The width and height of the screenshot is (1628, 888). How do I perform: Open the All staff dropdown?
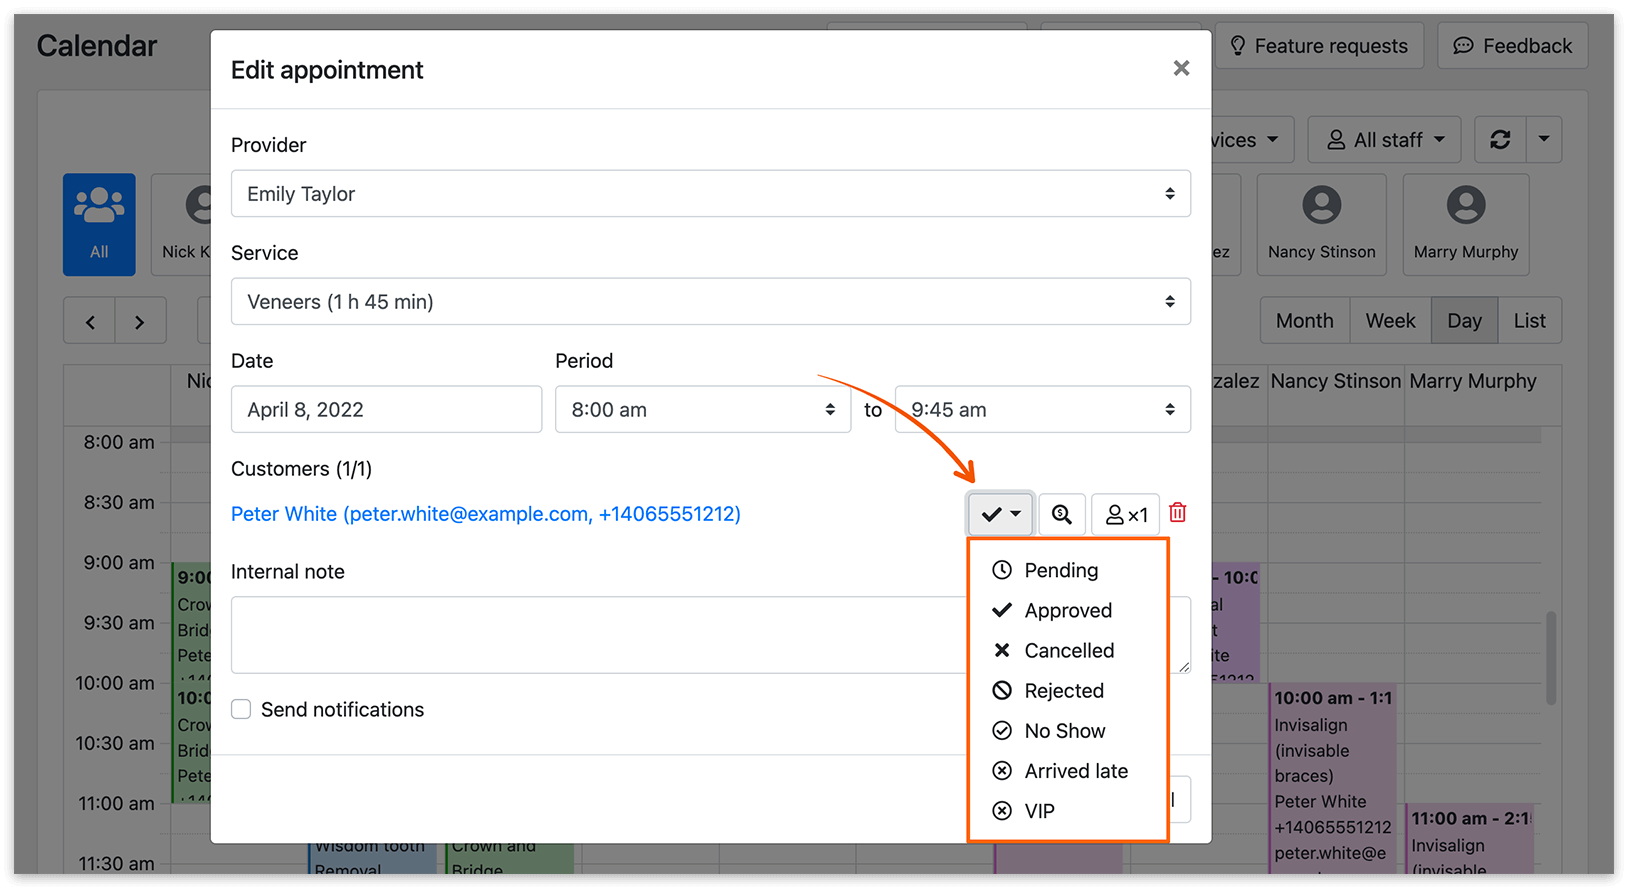tap(1384, 140)
